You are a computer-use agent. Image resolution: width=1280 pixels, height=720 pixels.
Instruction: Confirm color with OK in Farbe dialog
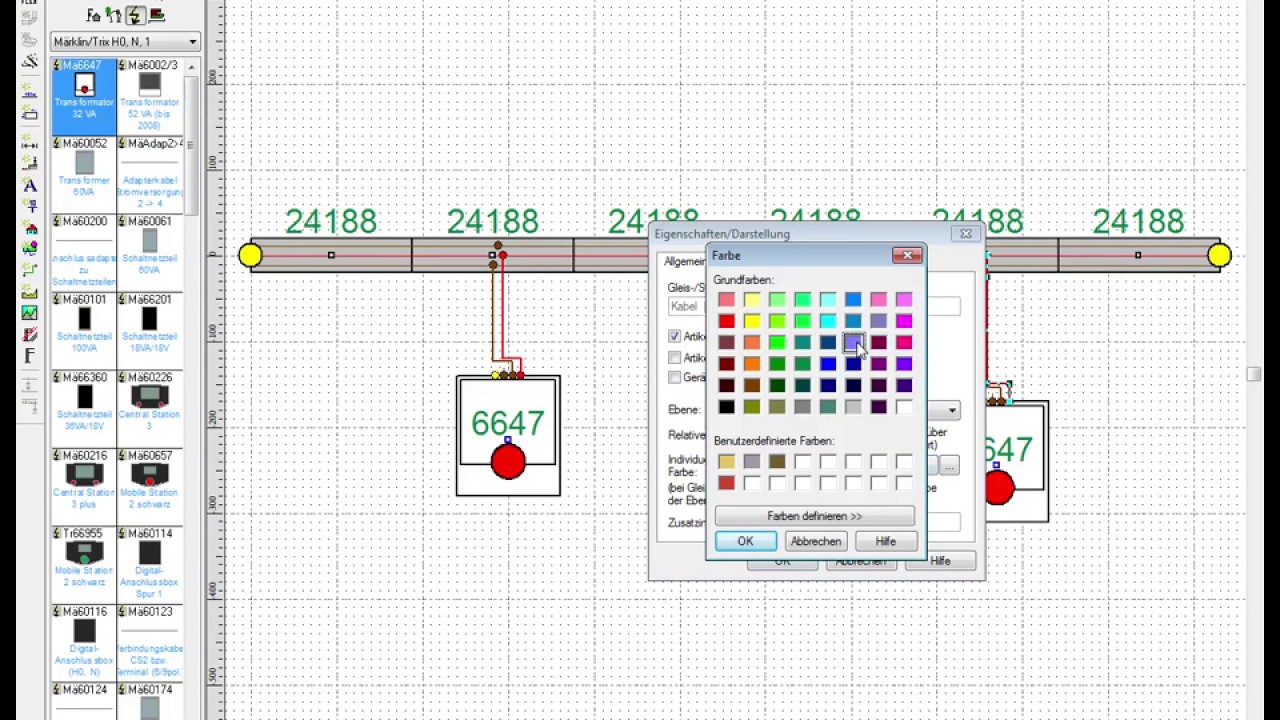pyautogui.click(x=745, y=541)
